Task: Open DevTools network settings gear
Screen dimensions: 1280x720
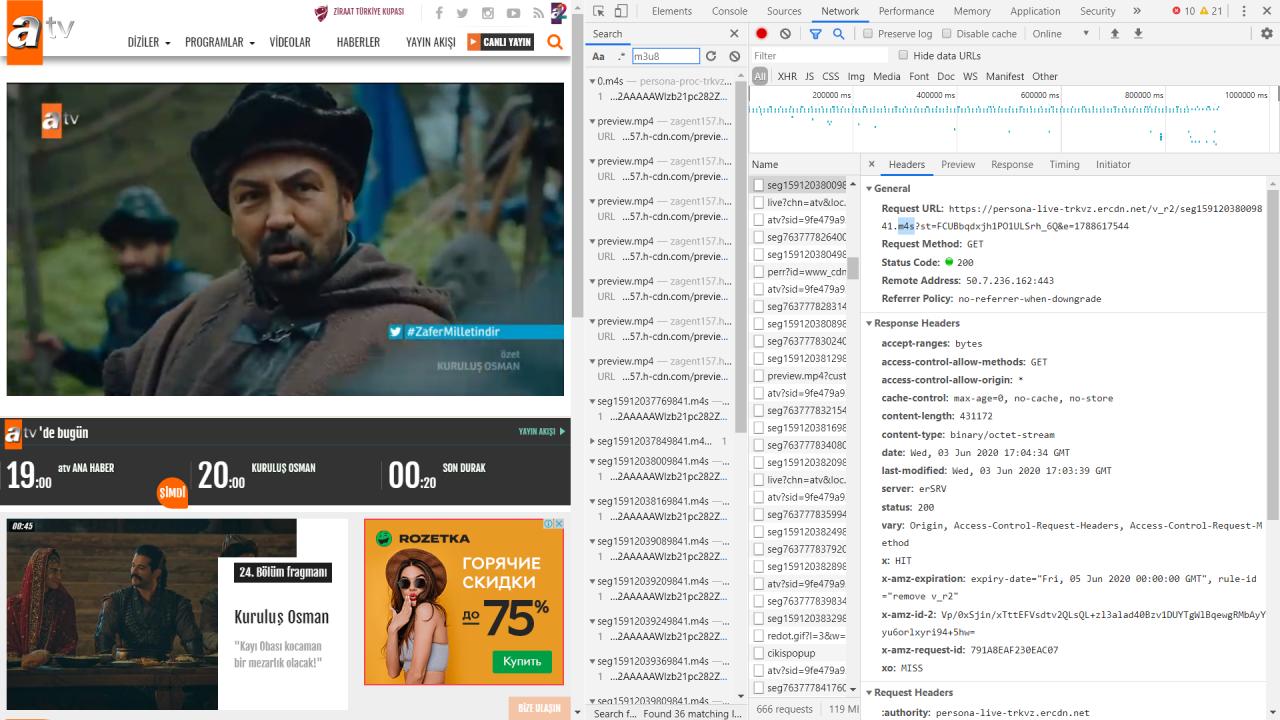Action: click(1266, 34)
